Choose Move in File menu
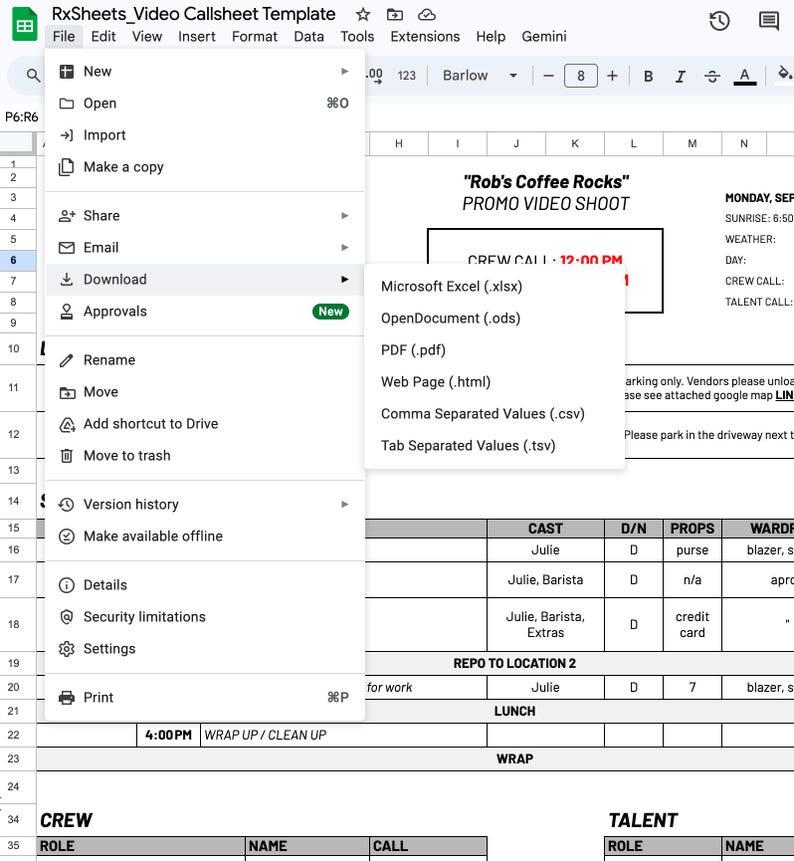The width and height of the screenshot is (794, 861). tap(205, 392)
